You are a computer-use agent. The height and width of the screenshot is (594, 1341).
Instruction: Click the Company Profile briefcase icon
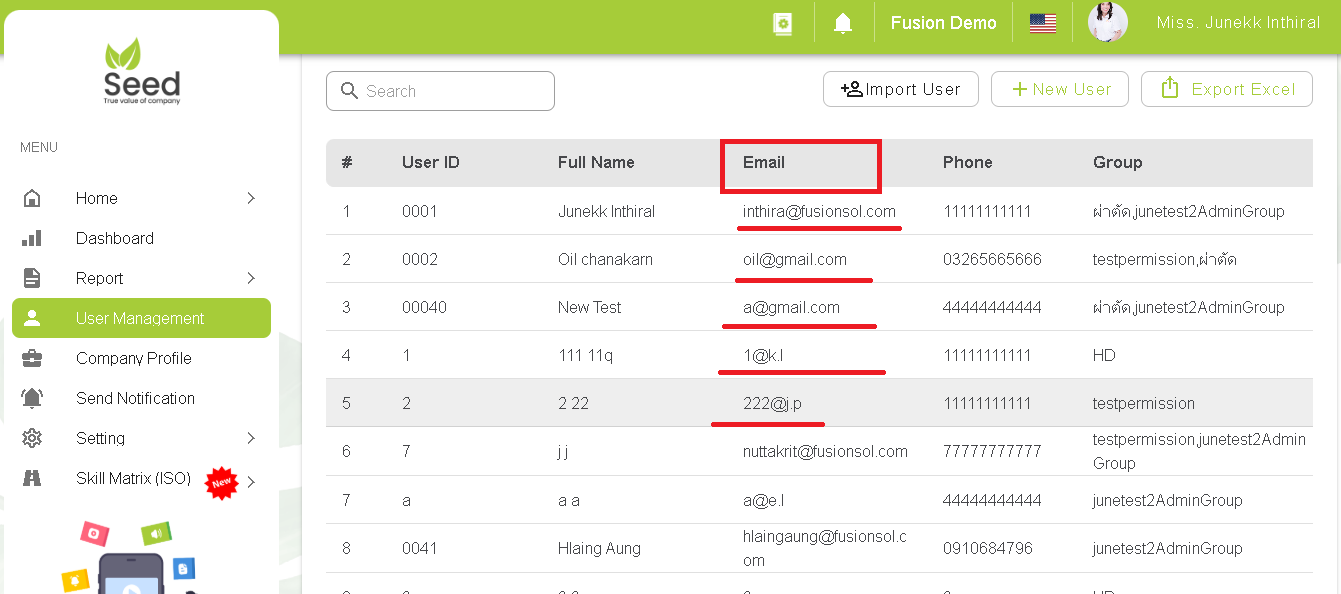[32, 358]
